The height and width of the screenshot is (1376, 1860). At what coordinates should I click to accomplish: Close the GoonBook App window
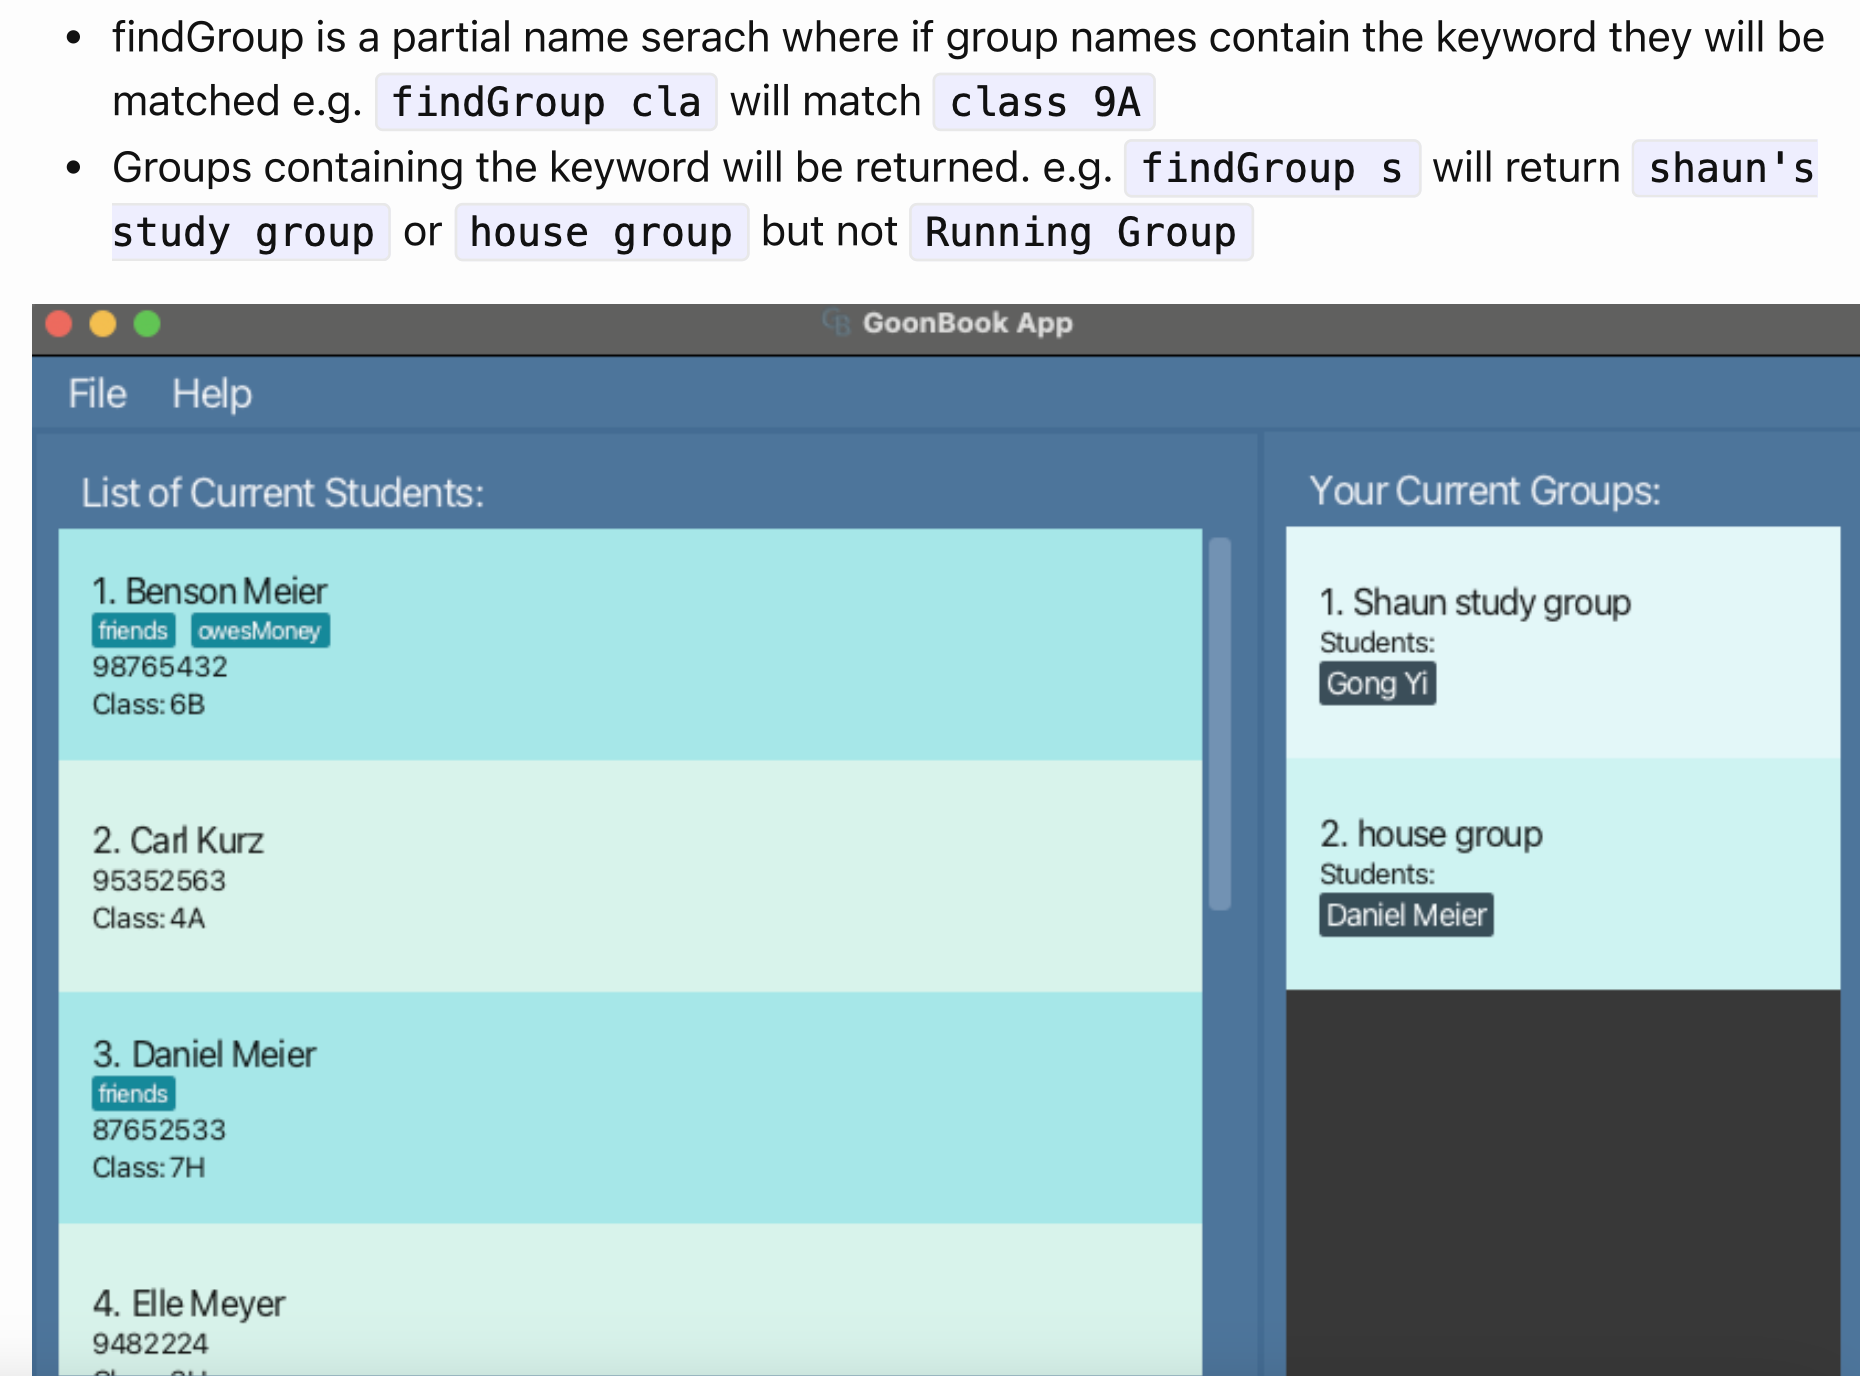coord(59,324)
